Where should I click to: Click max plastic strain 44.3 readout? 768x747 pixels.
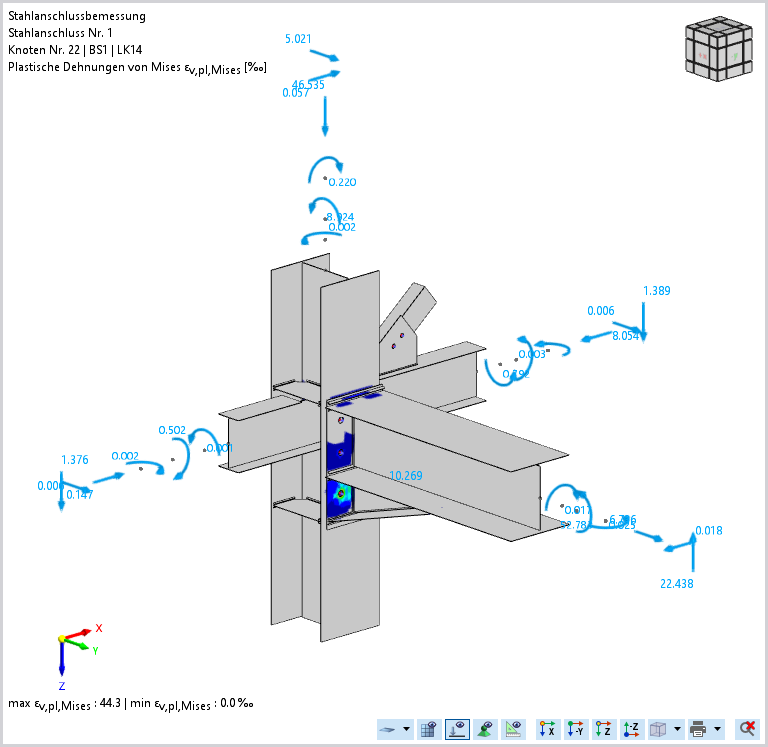(64, 704)
